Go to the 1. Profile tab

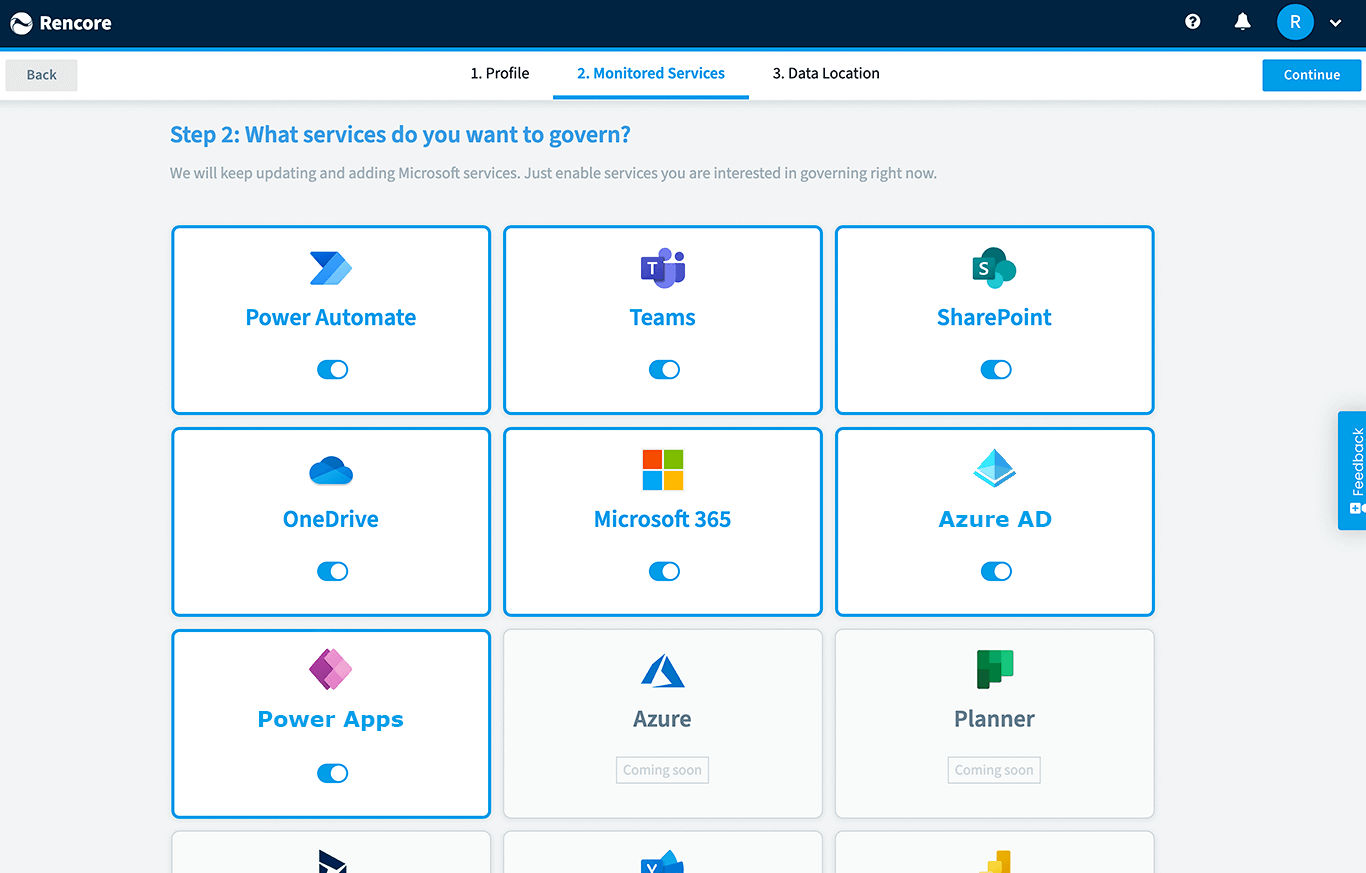500,73
